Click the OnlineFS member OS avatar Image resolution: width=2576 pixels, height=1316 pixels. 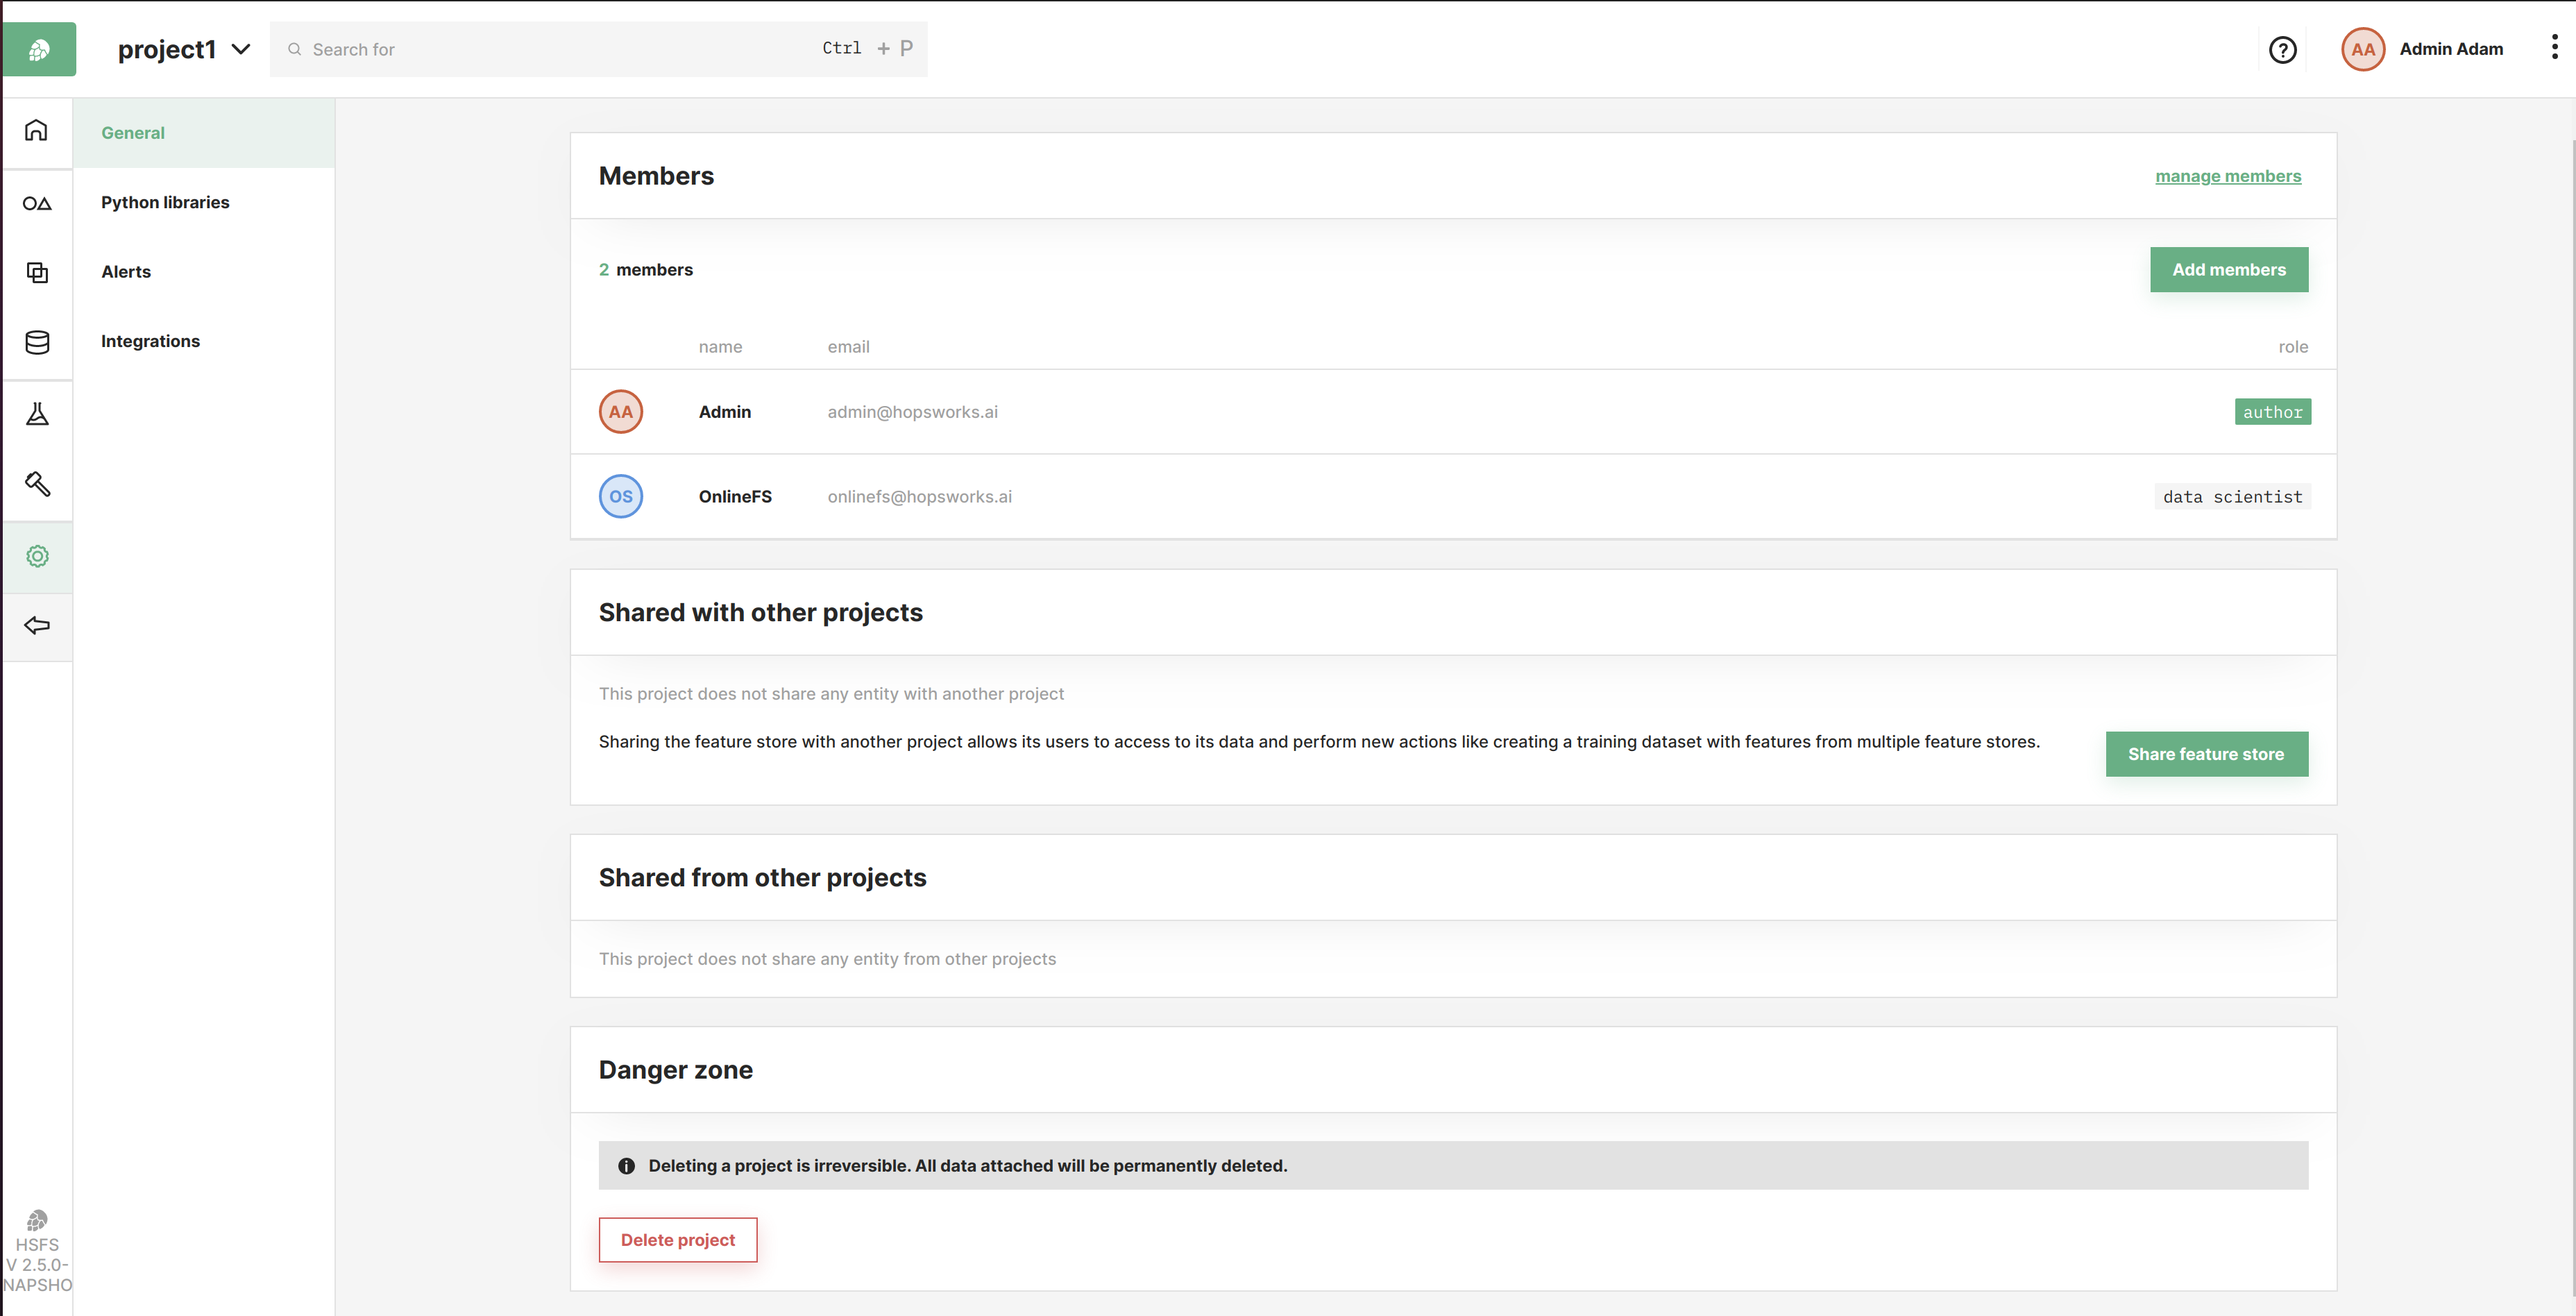621,496
